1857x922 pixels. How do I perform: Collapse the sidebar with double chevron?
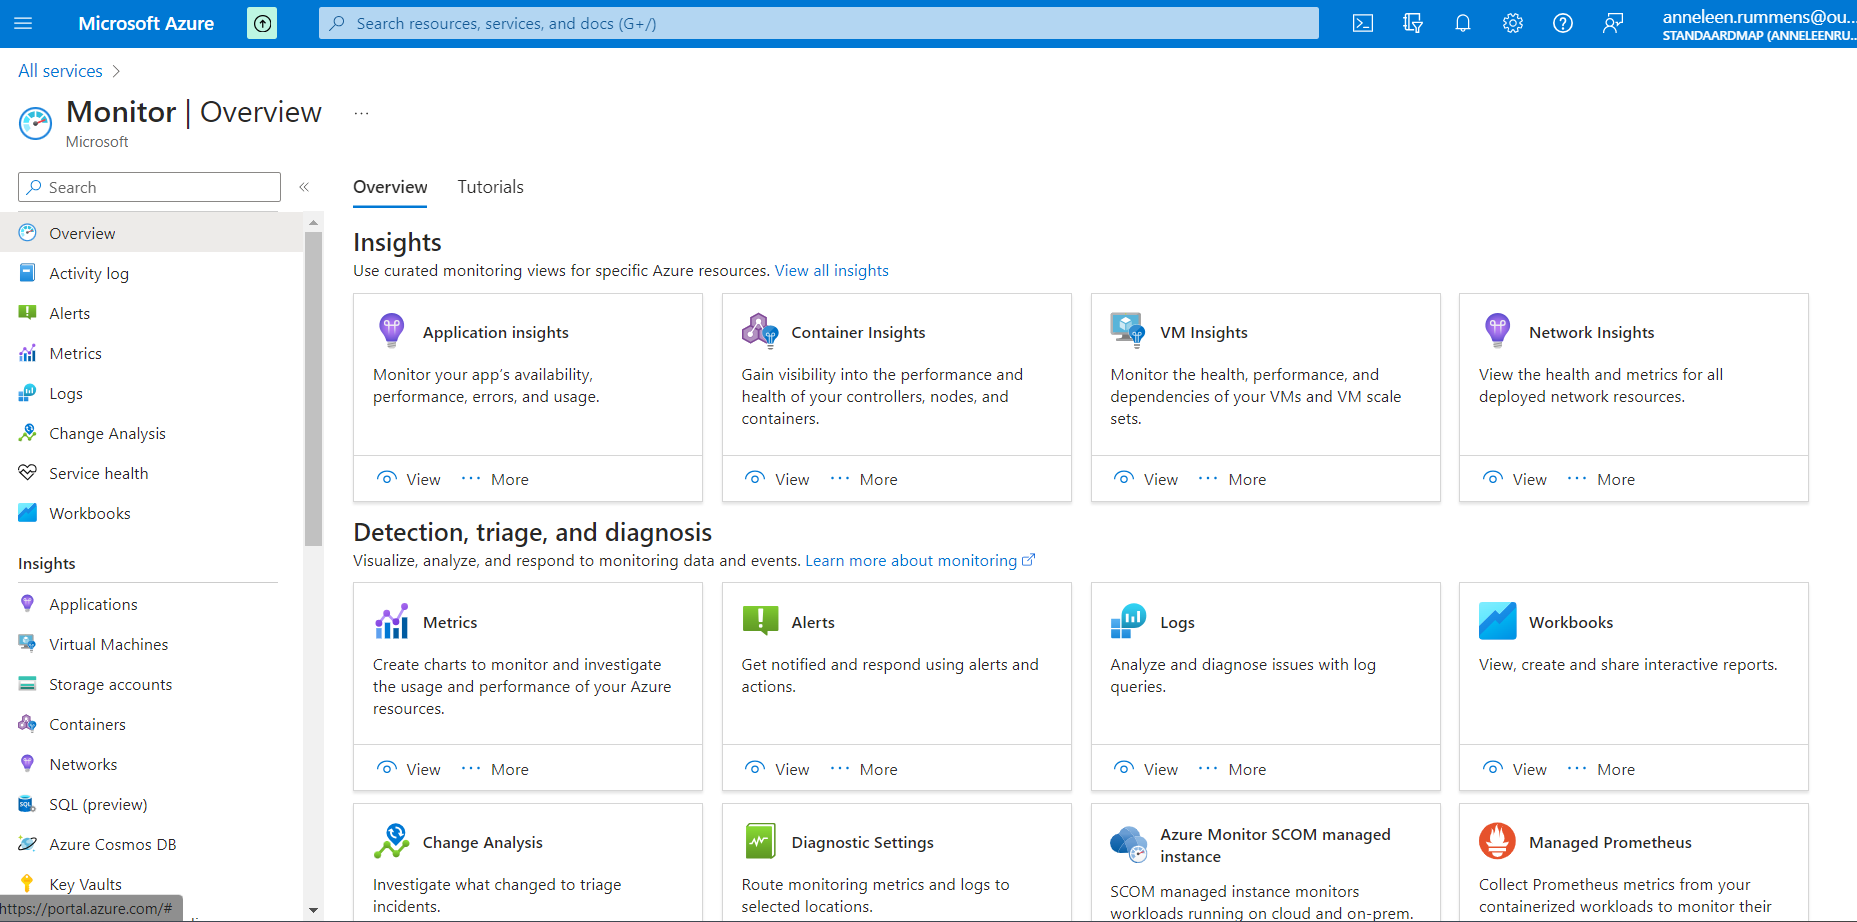(304, 187)
